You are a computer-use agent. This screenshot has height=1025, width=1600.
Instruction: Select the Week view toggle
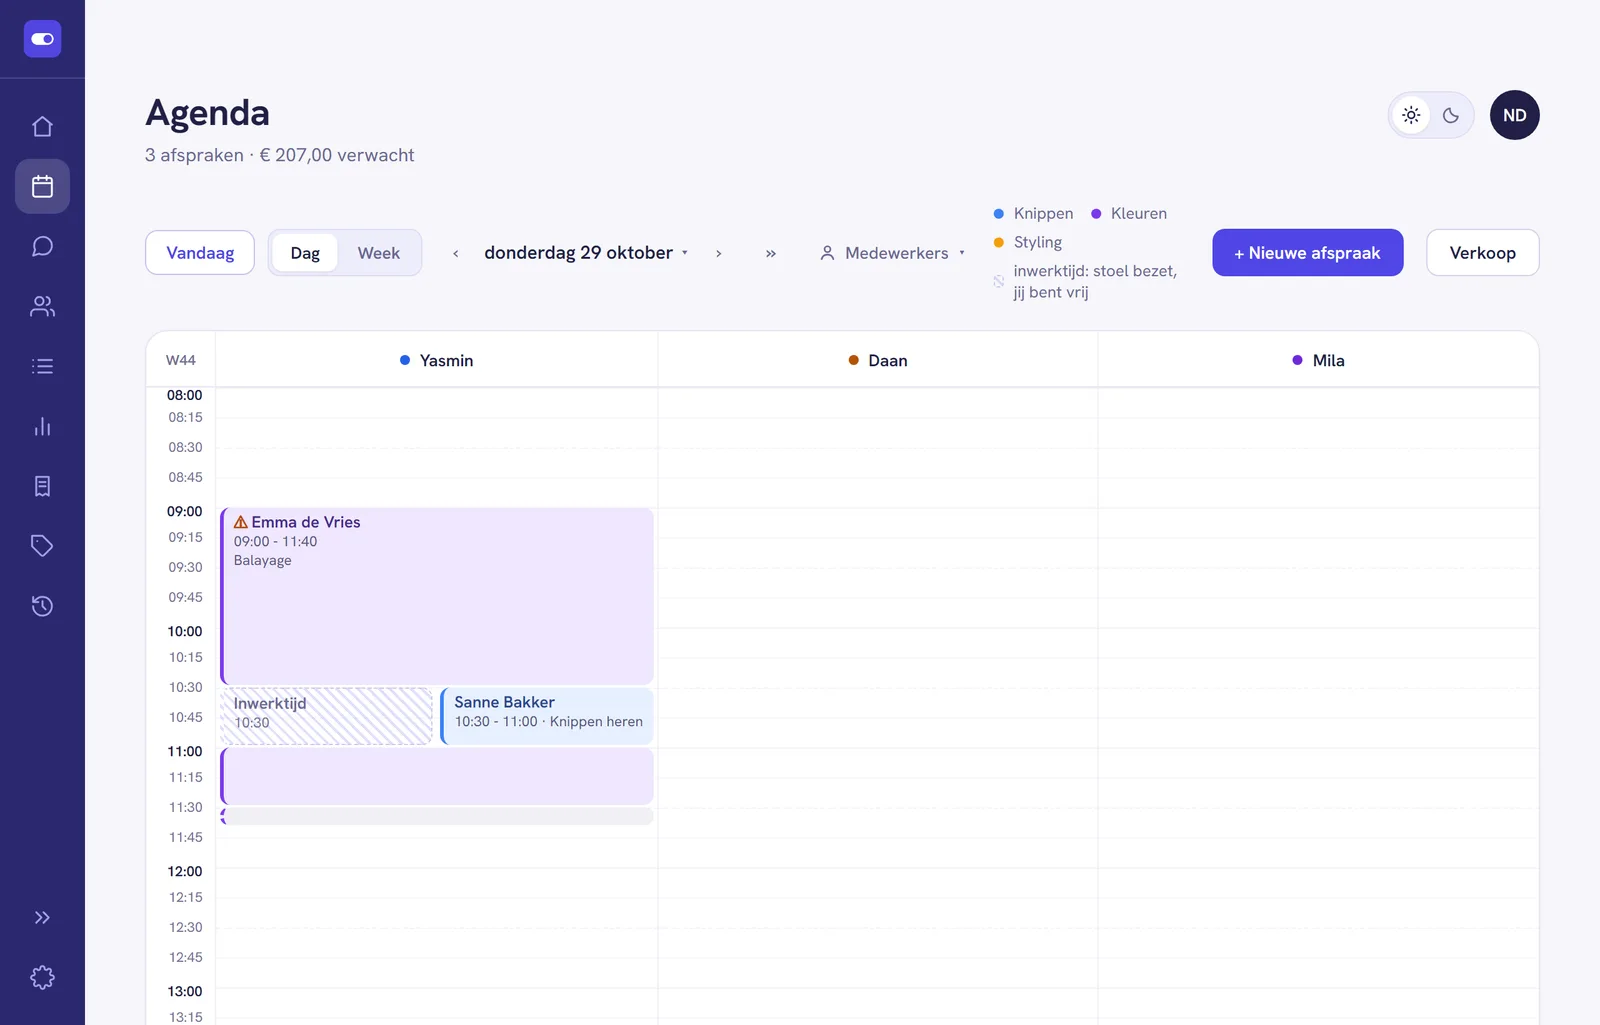coord(378,253)
